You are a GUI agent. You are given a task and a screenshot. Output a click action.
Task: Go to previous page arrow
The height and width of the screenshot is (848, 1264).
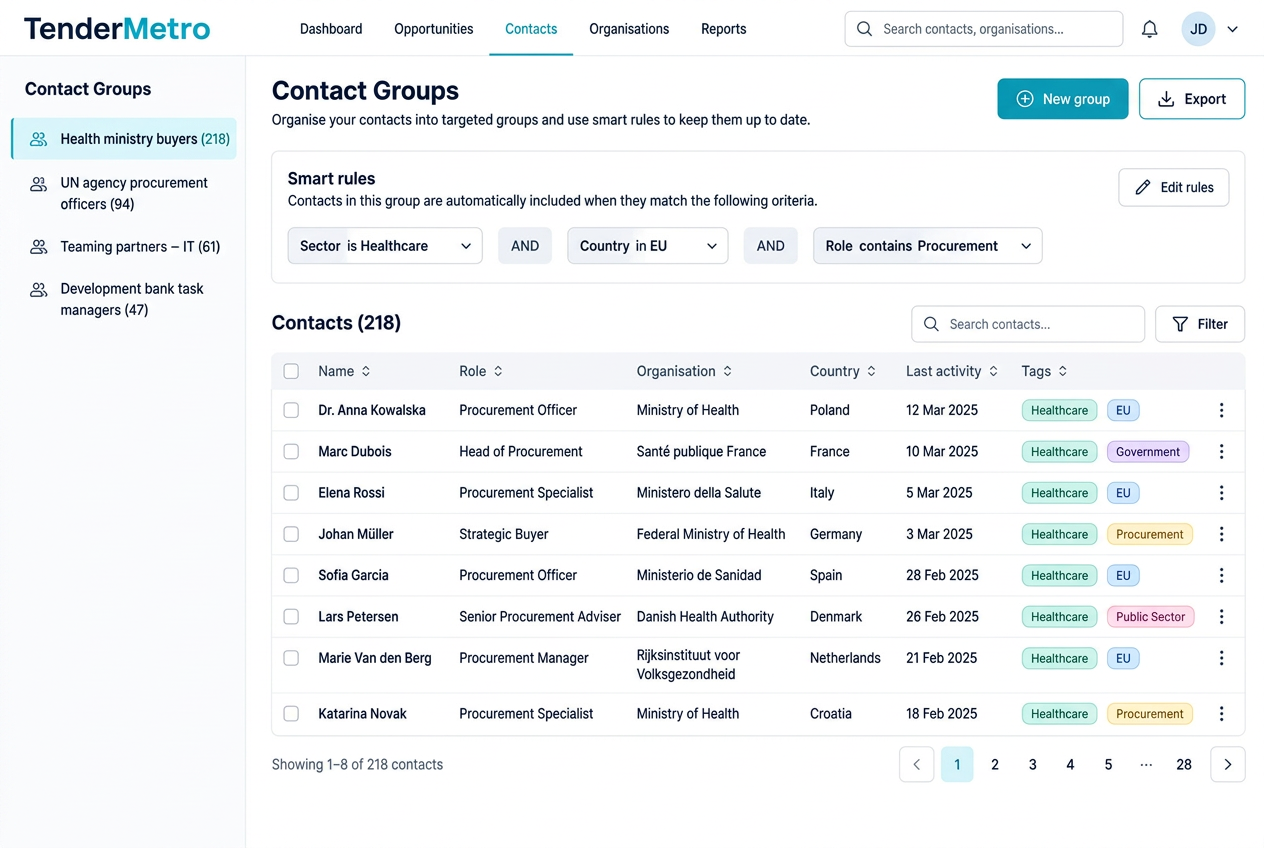(916, 764)
